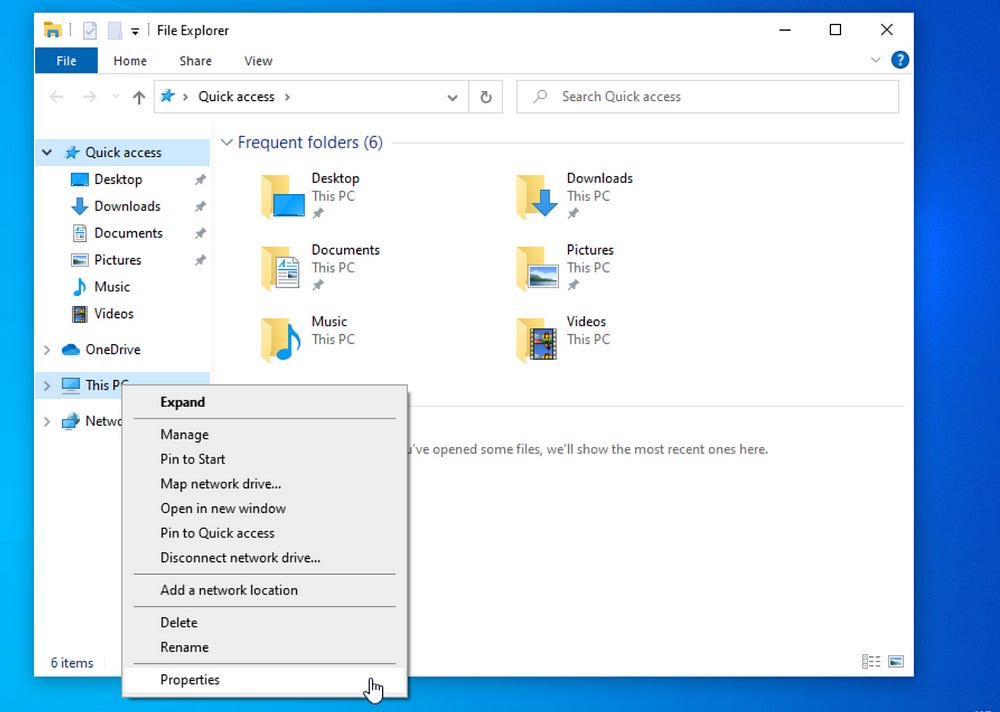Click the Quick access star in address bar

(167, 96)
